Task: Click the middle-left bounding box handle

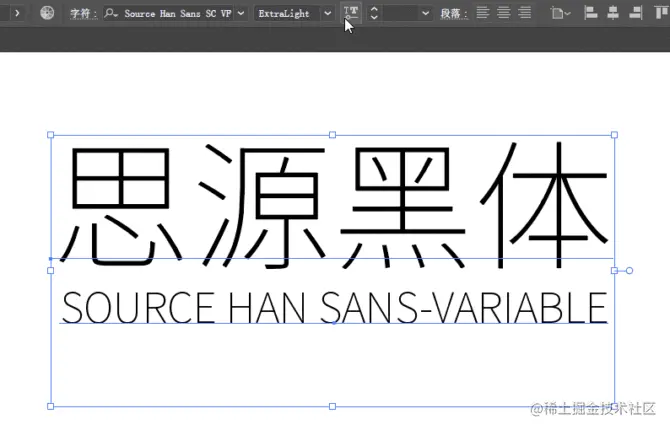Action: [50, 271]
